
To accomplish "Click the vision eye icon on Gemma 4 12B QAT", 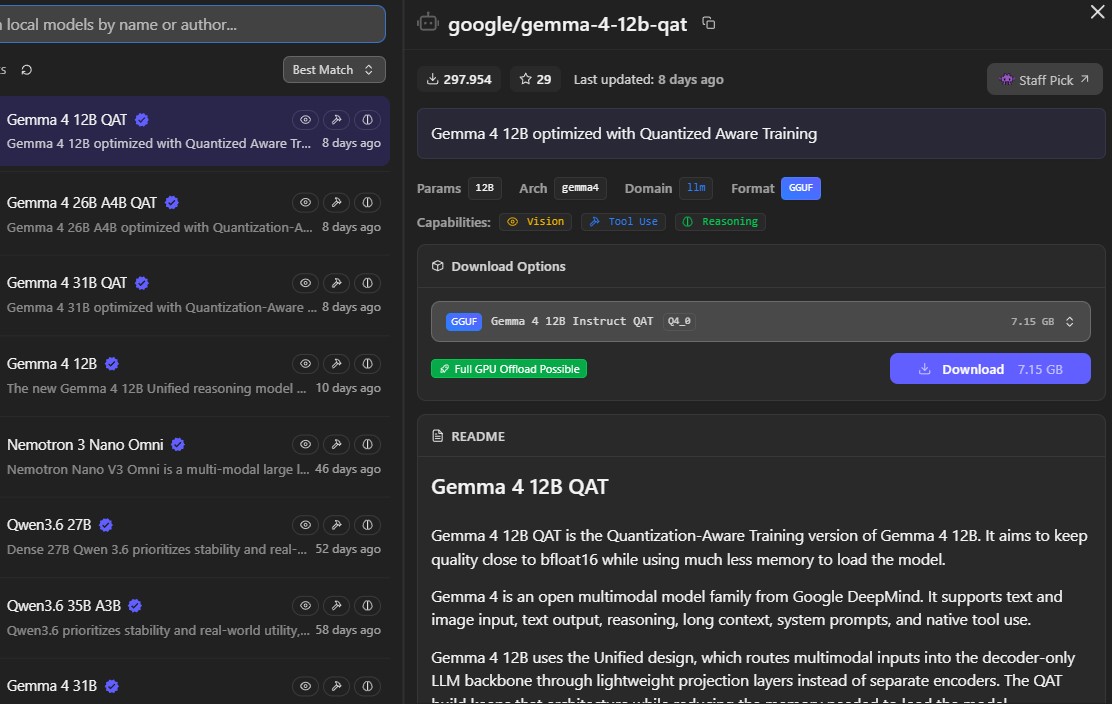I will click(305, 120).
